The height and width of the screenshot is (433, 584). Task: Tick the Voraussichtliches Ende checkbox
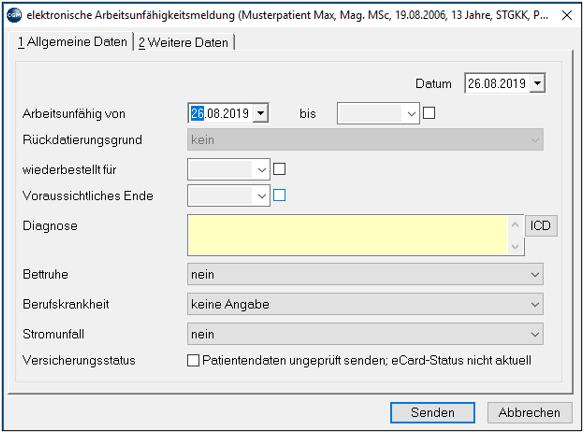point(279,195)
